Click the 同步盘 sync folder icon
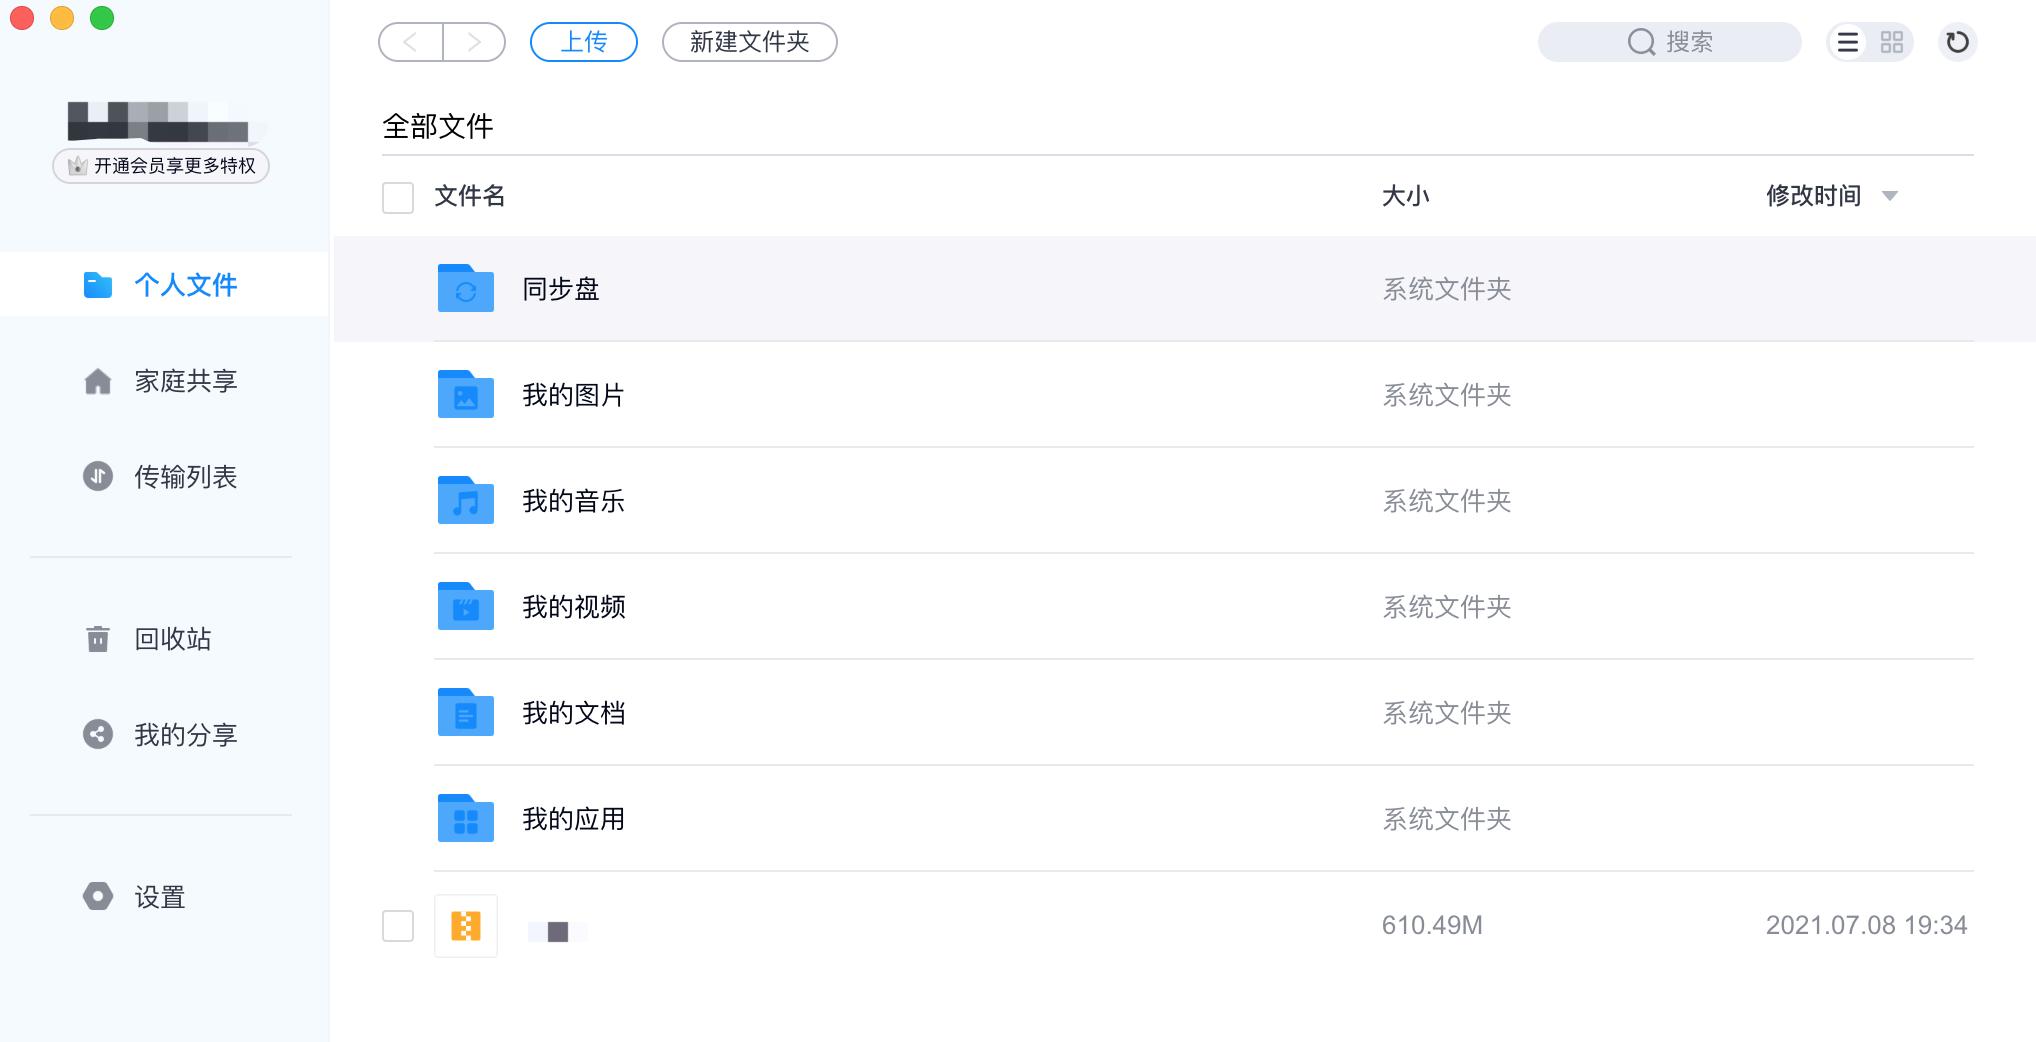The image size is (2036, 1042). click(x=465, y=289)
